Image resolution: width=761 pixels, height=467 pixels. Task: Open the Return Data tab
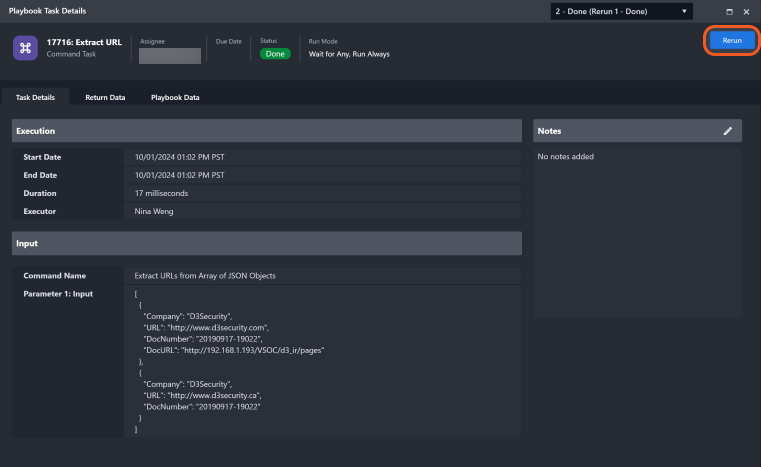tap(105, 97)
